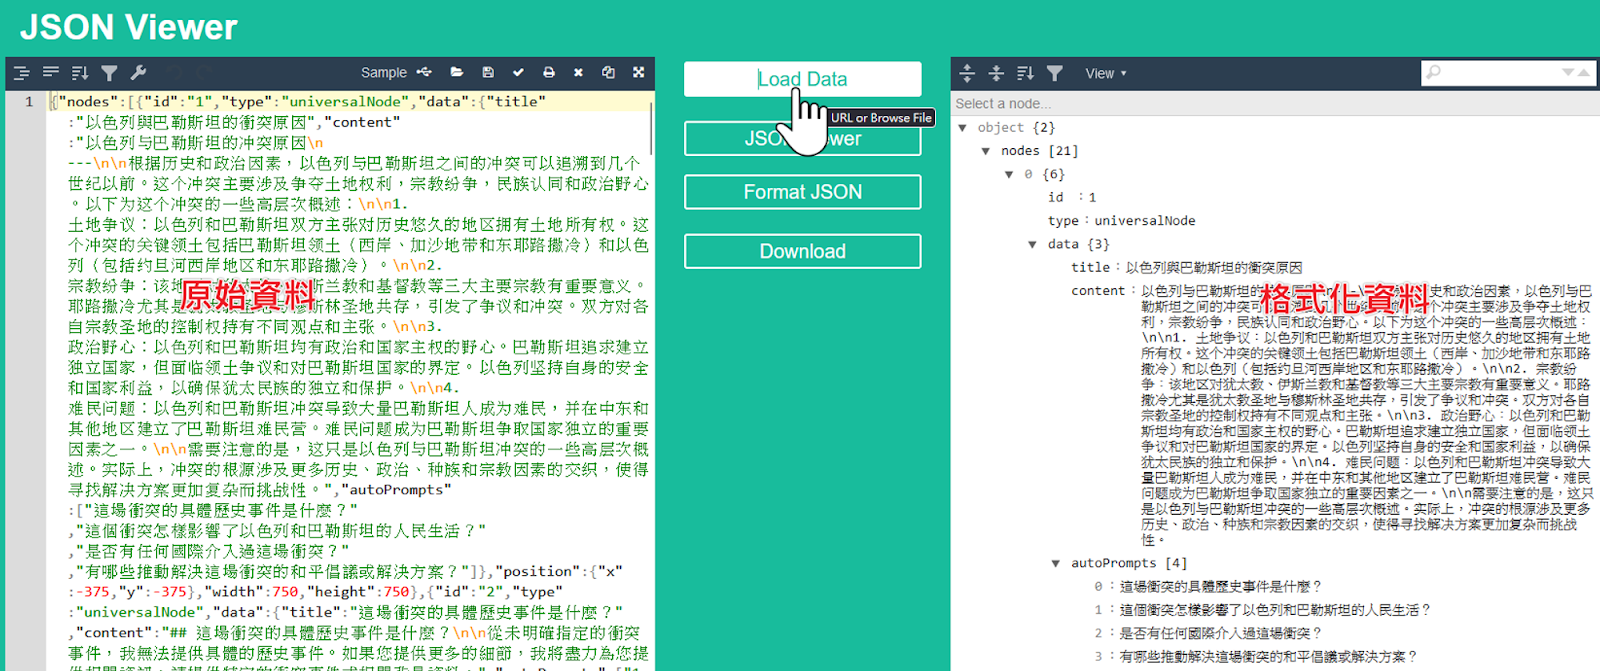Click the id value 1 in tree
Image resolution: width=1600 pixels, height=671 pixels.
1092,197
